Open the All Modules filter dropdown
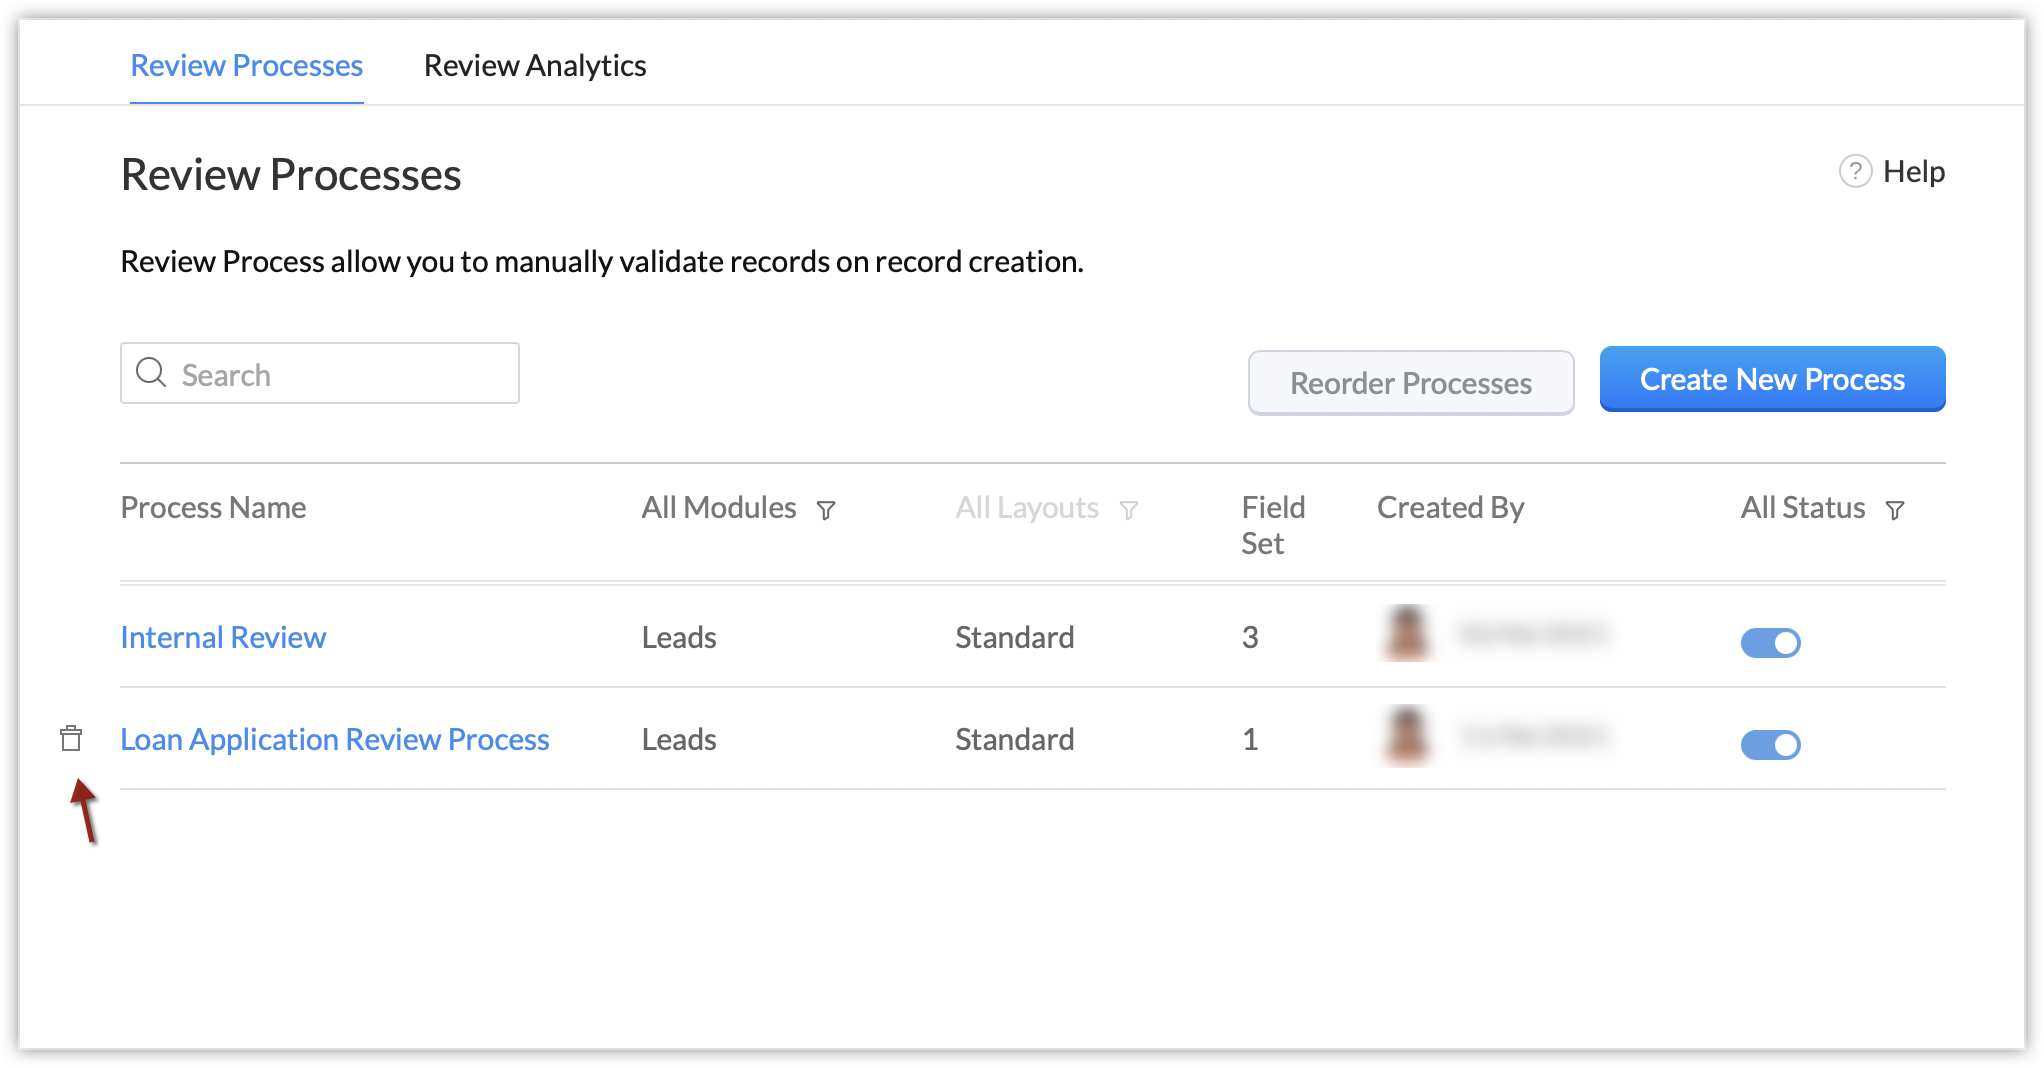 [719, 508]
